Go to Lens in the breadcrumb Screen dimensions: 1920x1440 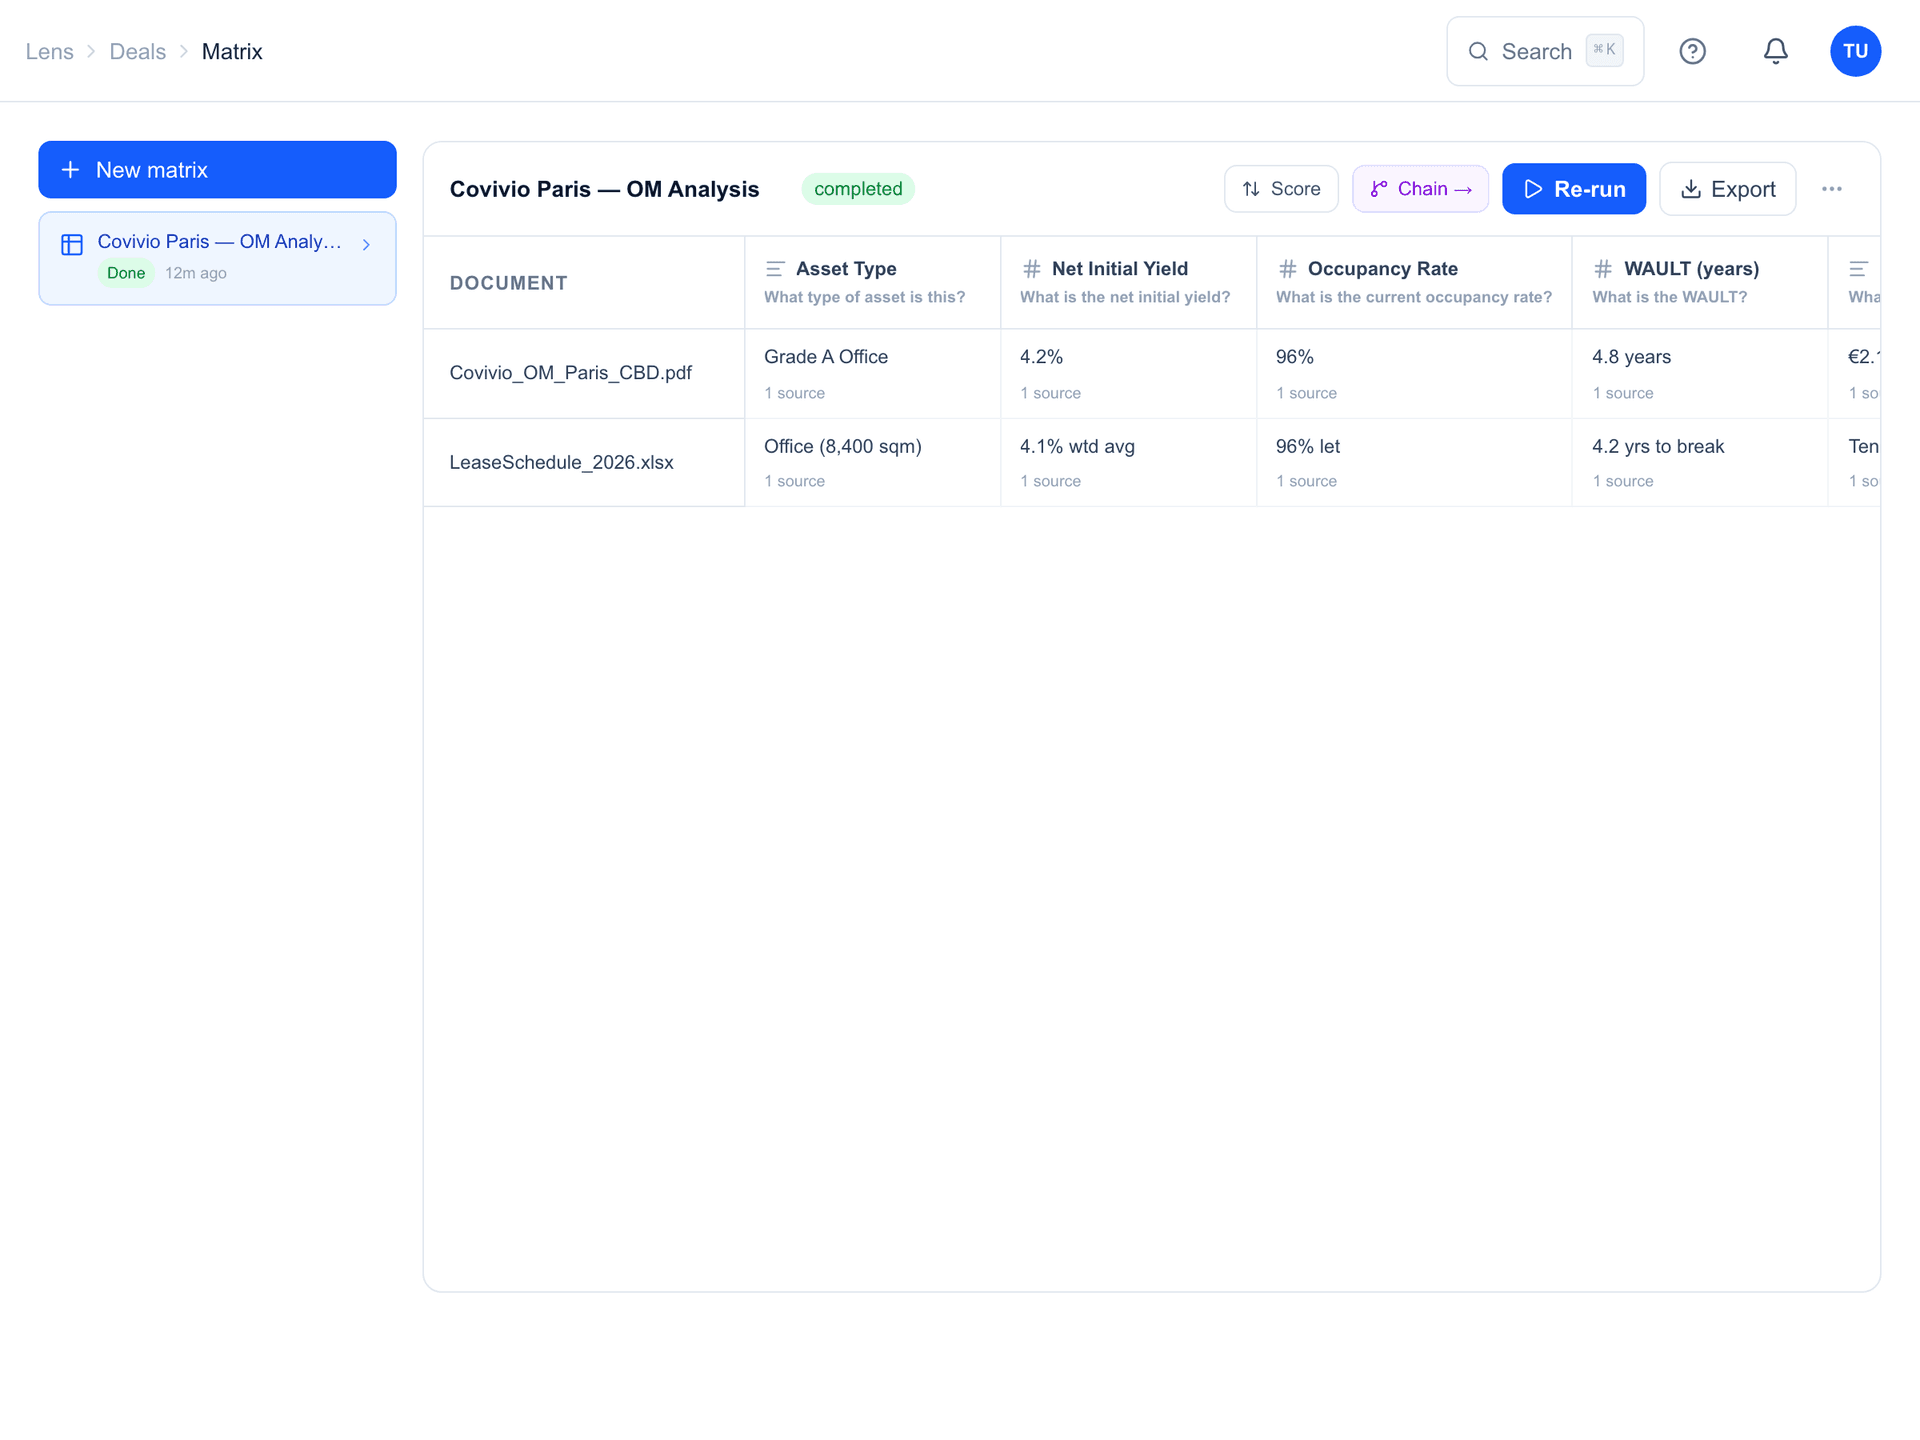click(x=49, y=52)
